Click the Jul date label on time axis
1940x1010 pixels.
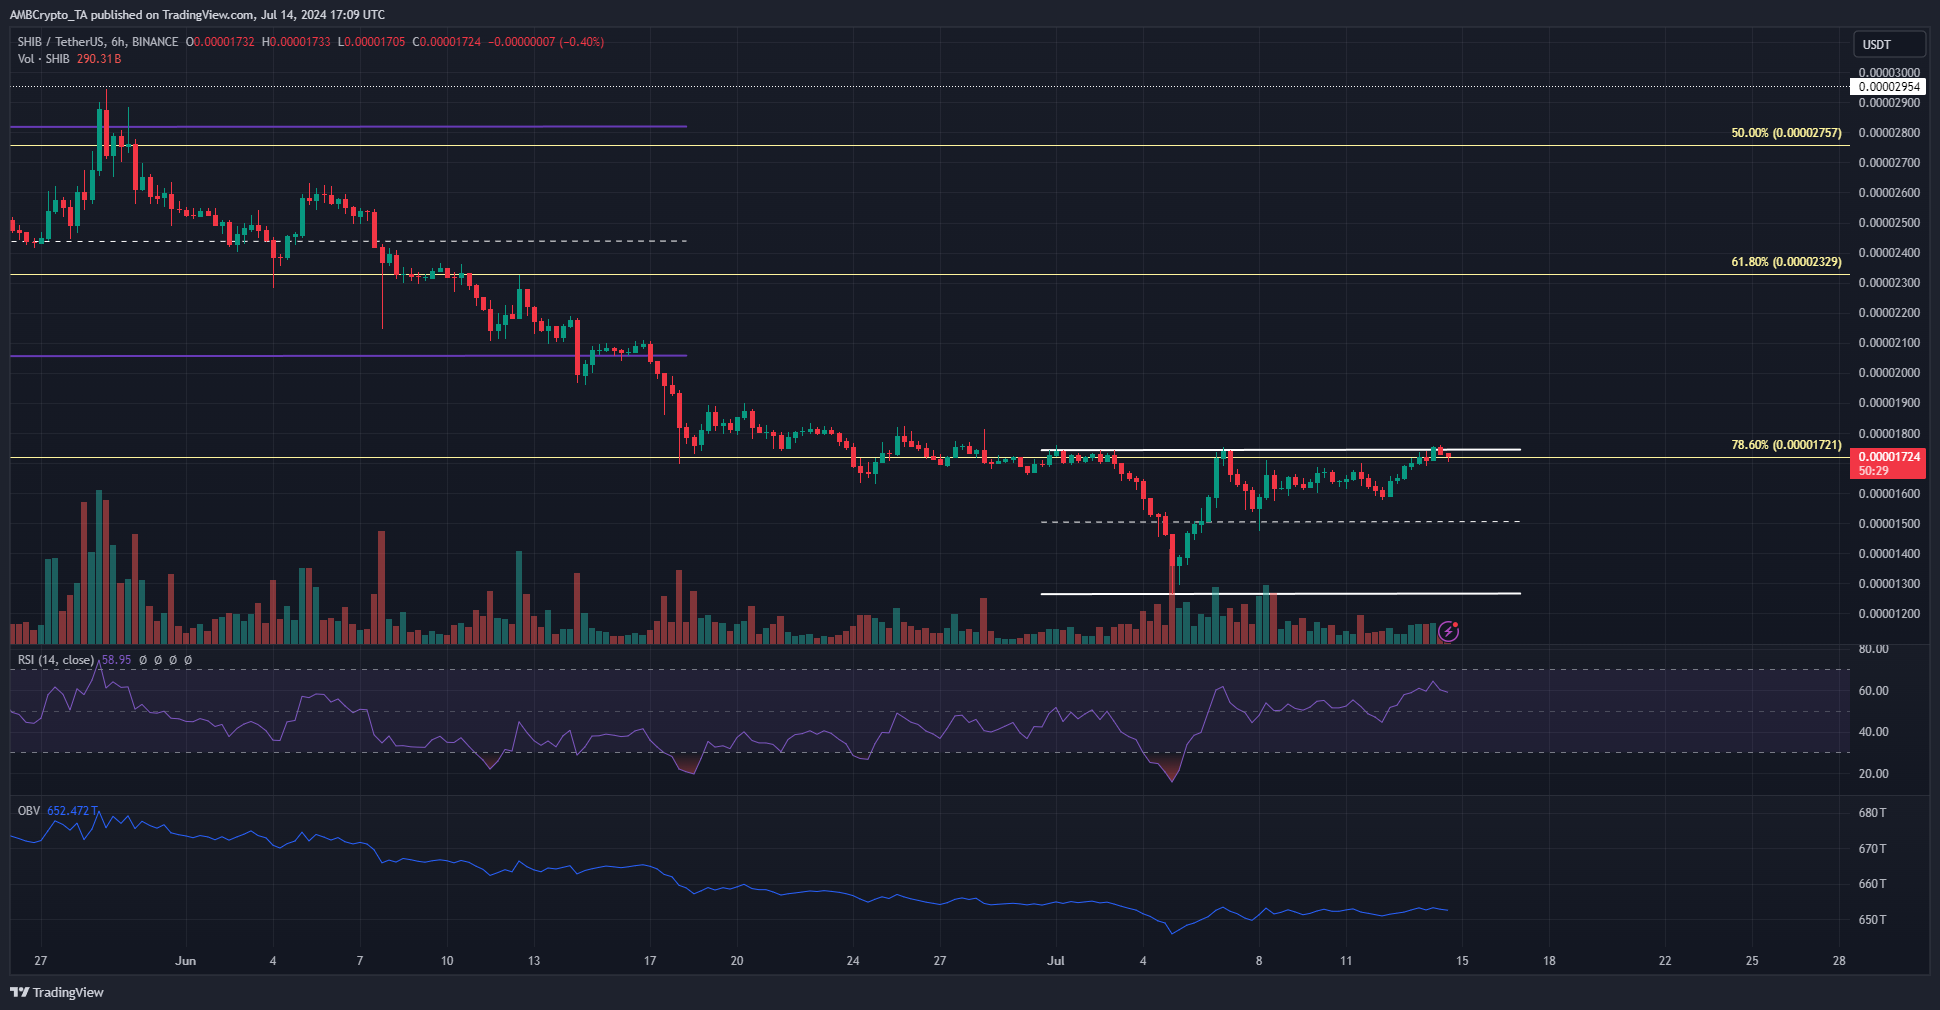[x=1055, y=961]
